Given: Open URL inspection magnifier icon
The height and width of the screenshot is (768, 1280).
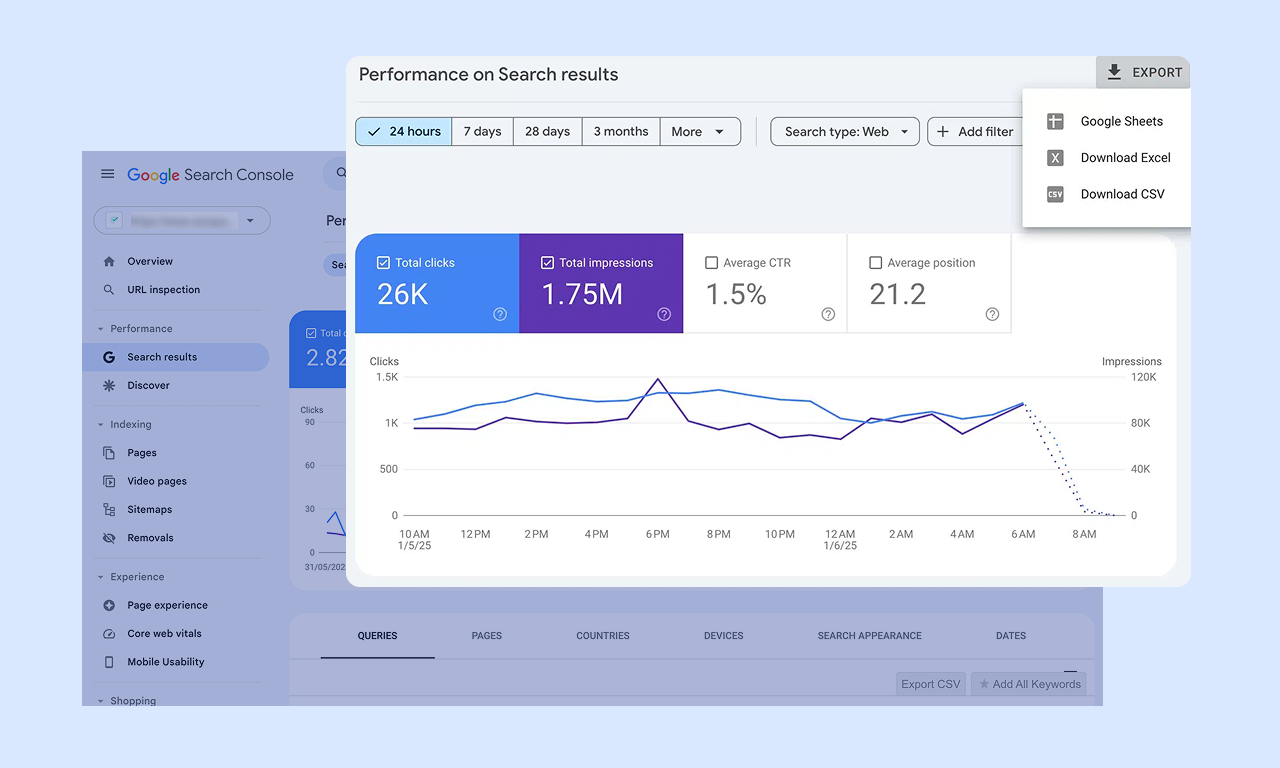Looking at the screenshot, I should click(109, 290).
